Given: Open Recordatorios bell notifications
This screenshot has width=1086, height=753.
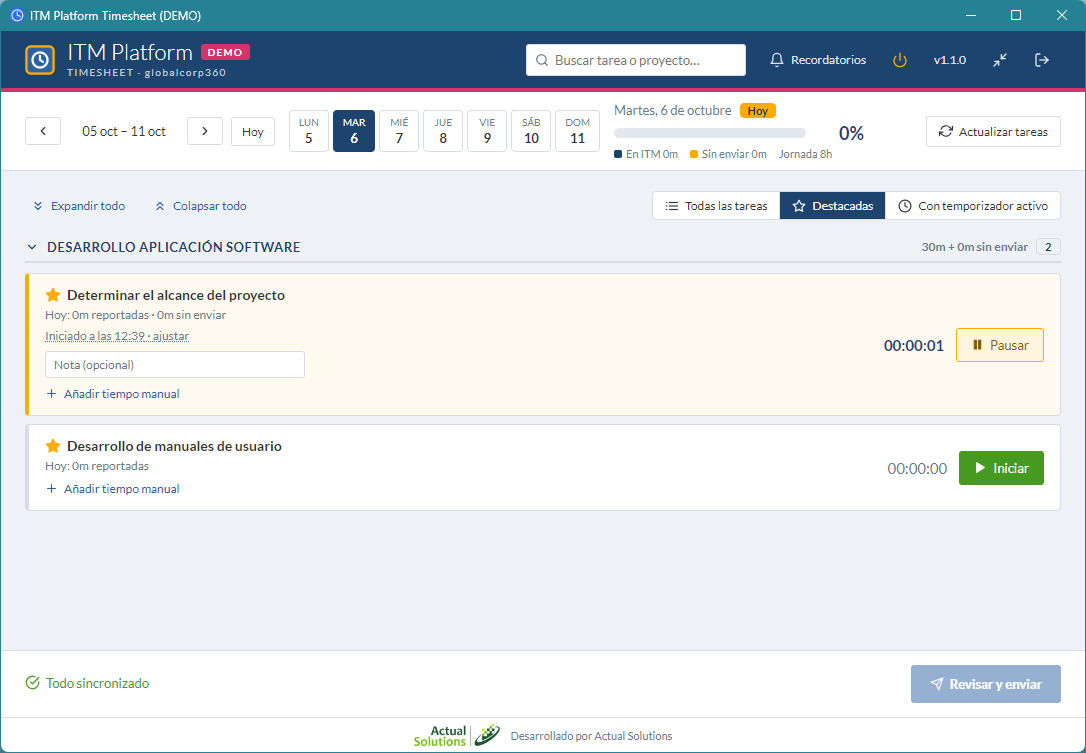Looking at the screenshot, I should pos(818,60).
